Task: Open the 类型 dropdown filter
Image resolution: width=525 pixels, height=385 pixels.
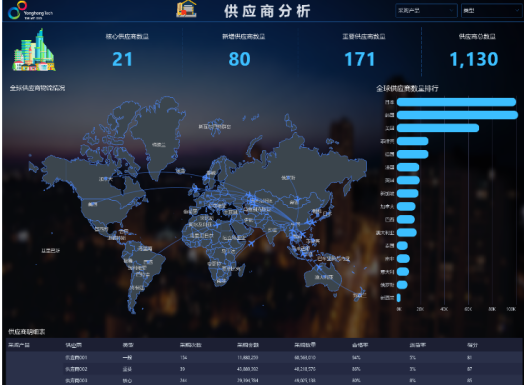Action: pos(491,11)
